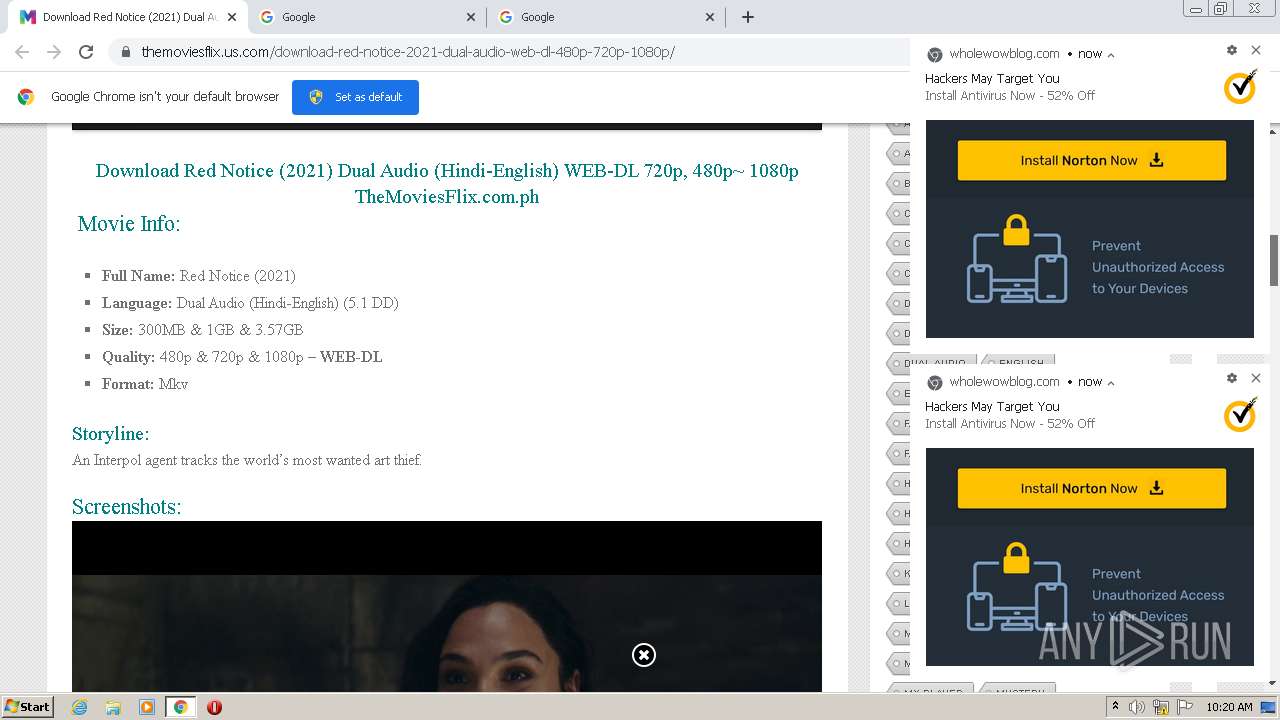
Task: Click the 'Screenshots:' heading
Action: point(126,507)
